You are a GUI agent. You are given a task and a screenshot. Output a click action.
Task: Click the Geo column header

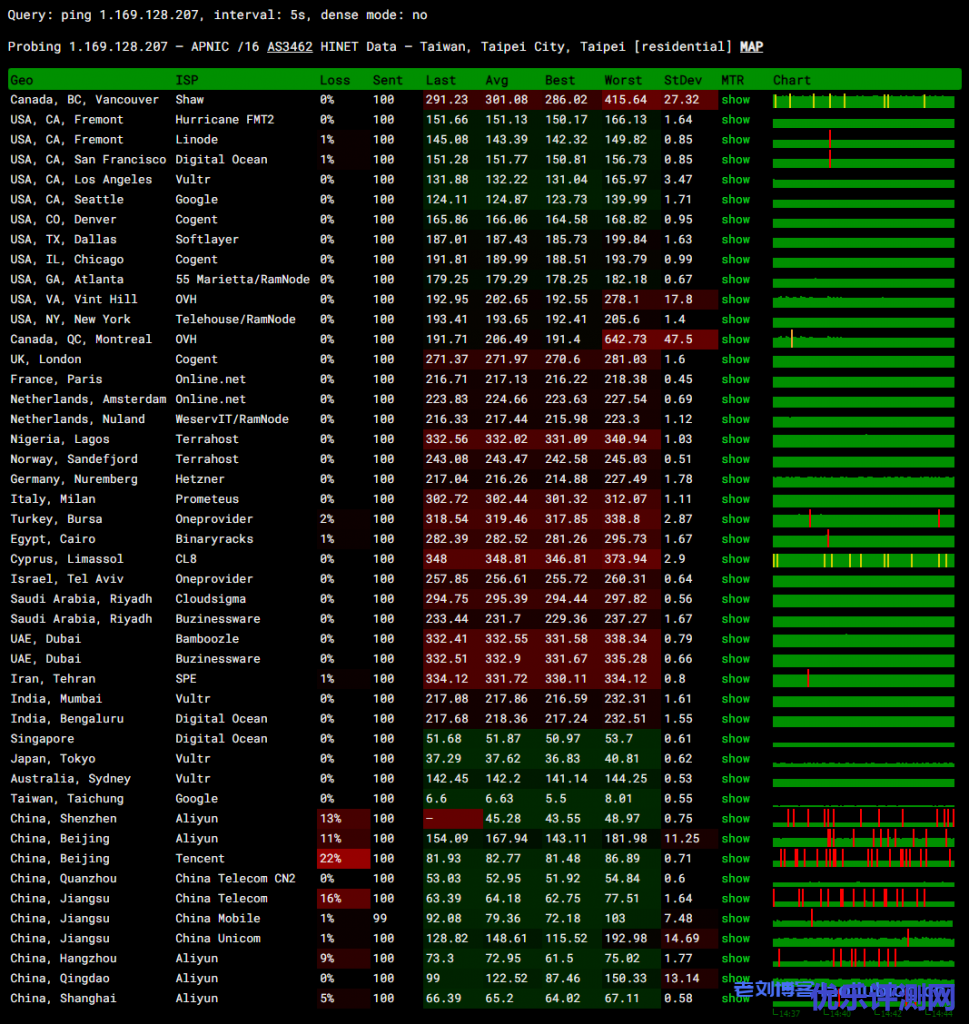(x=22, y=80)
